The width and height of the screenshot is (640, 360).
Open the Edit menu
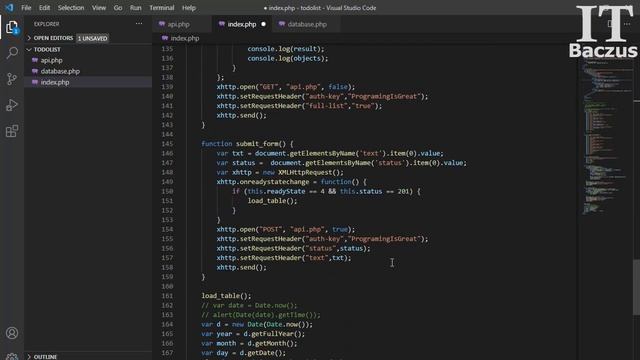coord(44,8)
